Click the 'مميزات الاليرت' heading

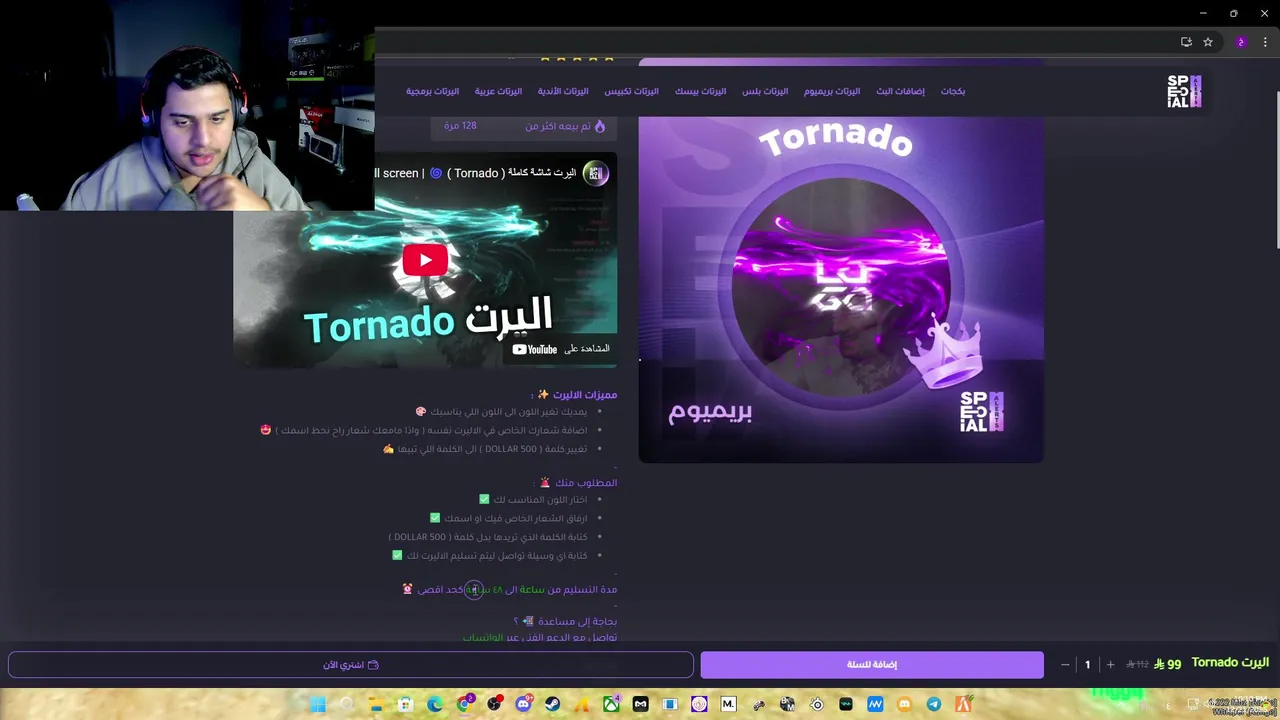coord(576,394)
